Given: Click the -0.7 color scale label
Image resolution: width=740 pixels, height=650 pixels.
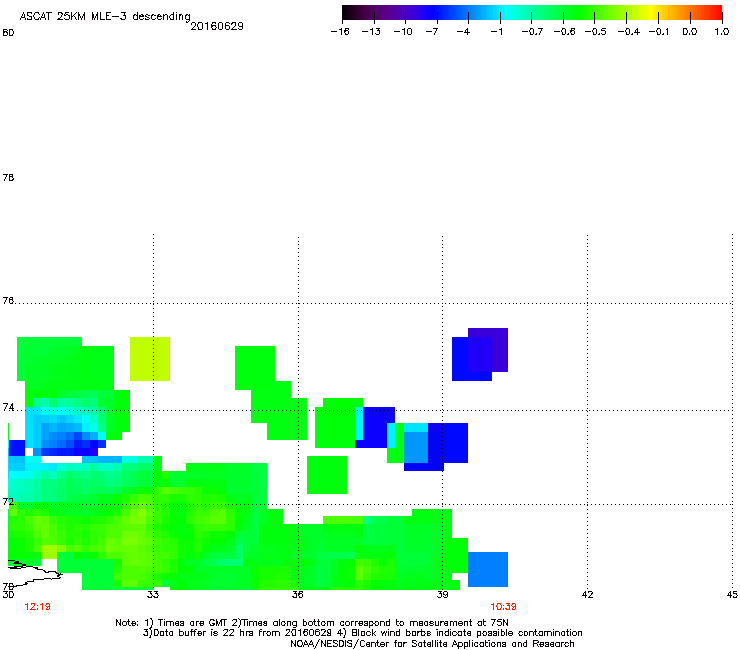Looking at the screenshot, I should (x=532, y=32).
